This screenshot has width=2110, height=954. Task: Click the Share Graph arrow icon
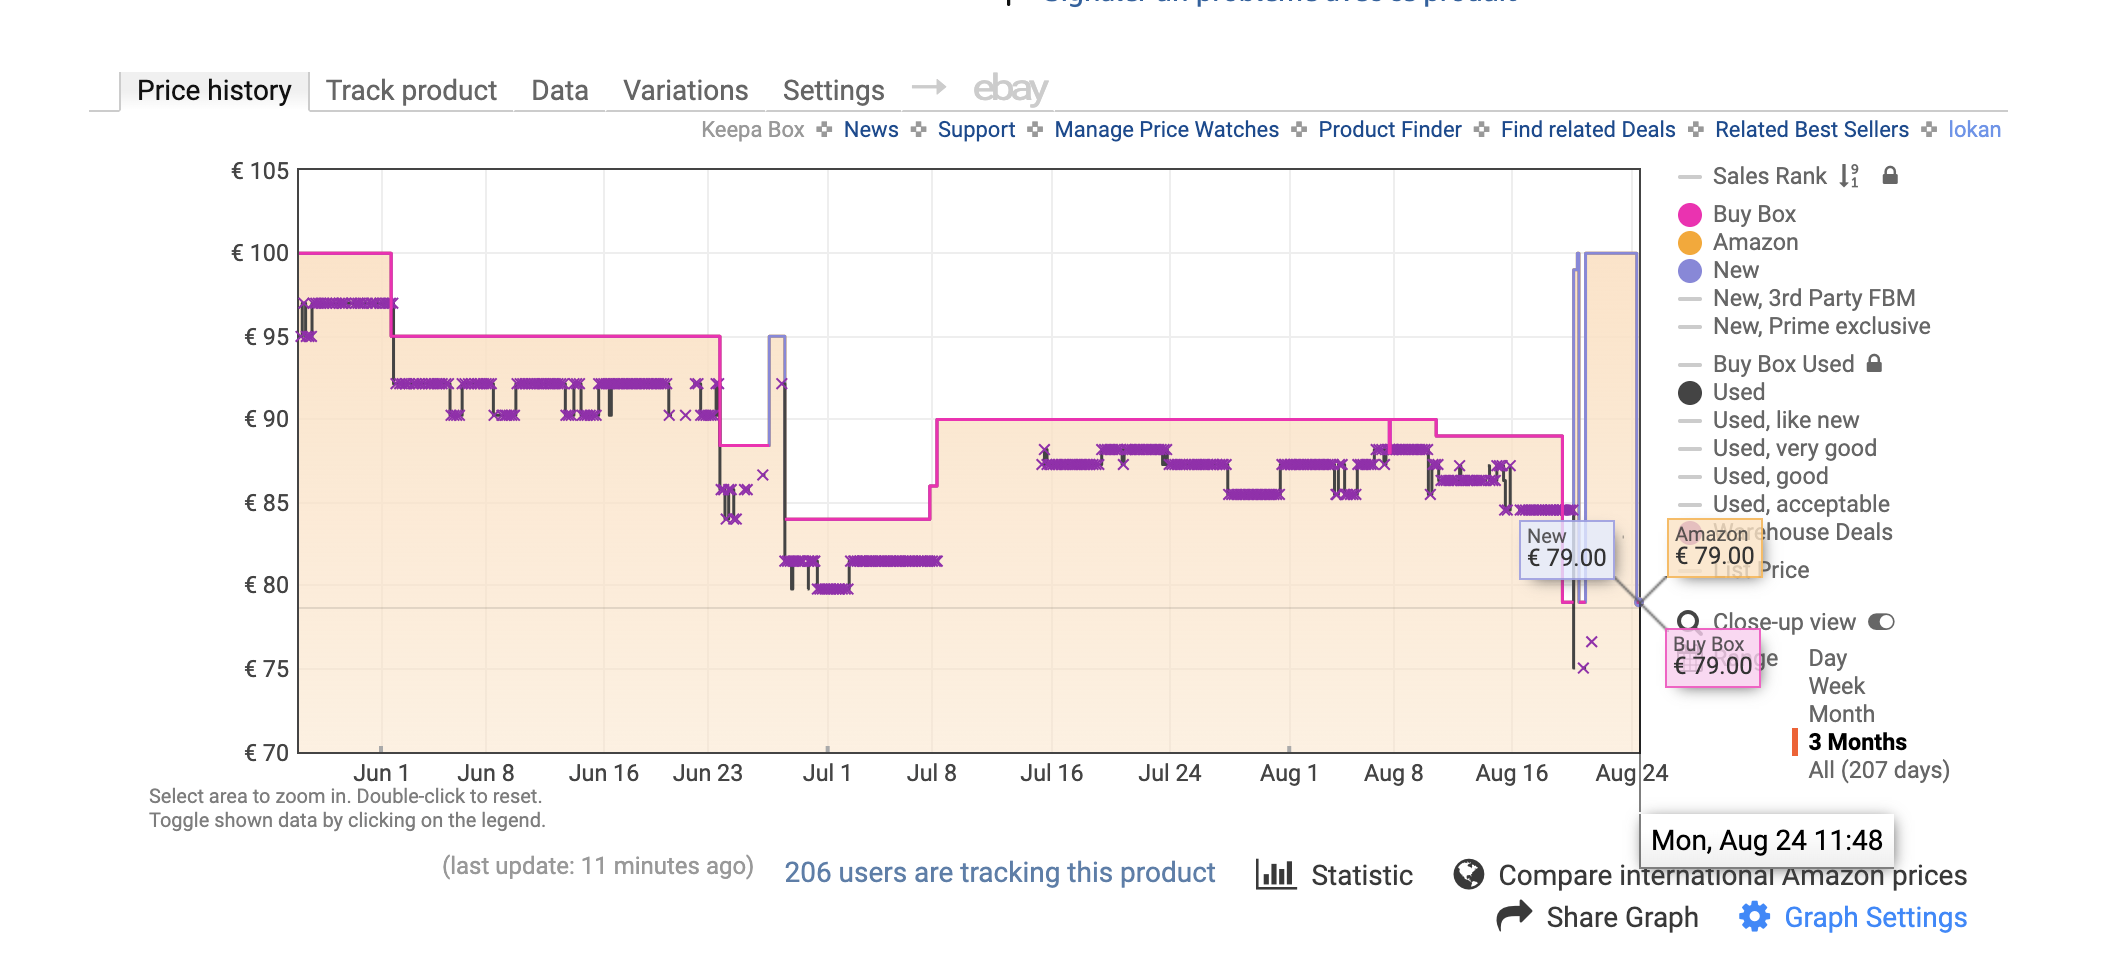point(1514,916)
